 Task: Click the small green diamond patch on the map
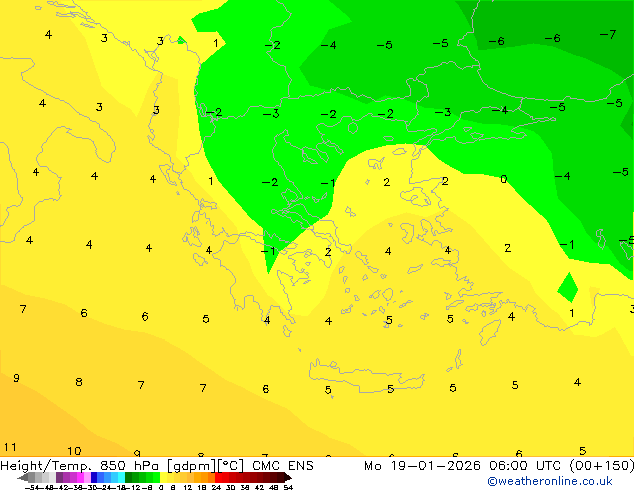(x=568, y=288)
